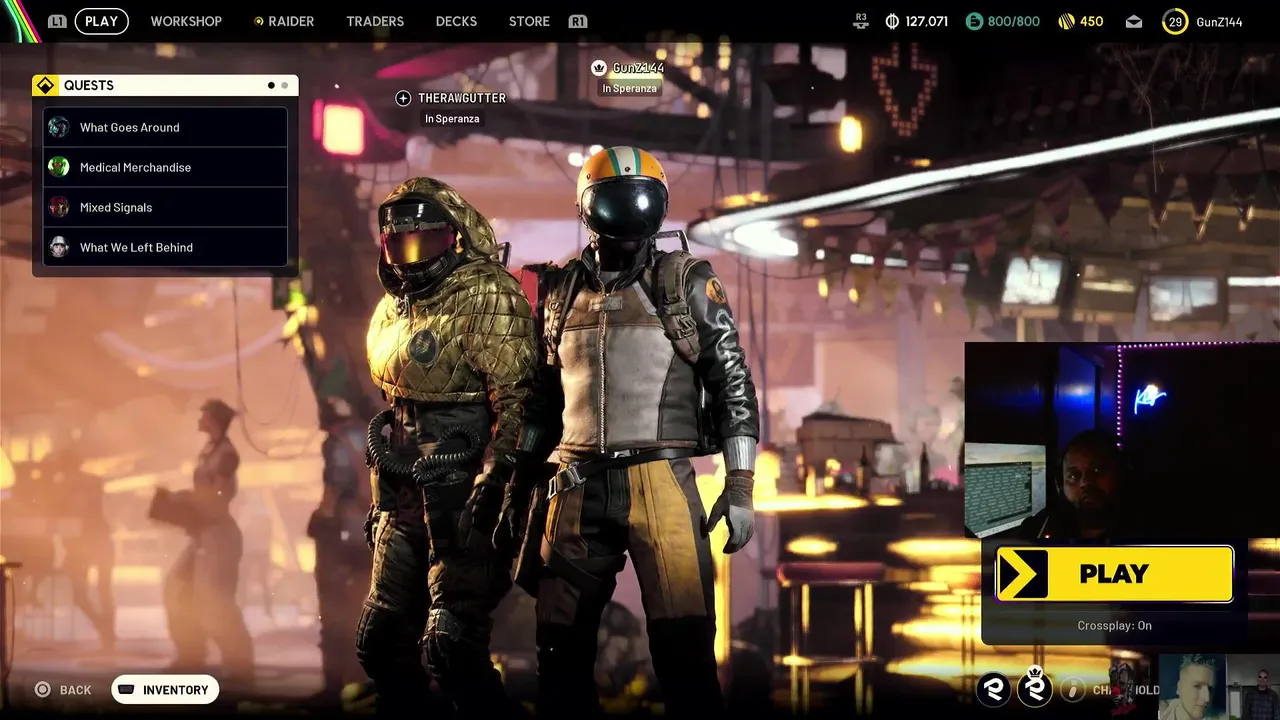
Task: Select the PLAY tab in top navigation
Action: click(x=101, y=21)
